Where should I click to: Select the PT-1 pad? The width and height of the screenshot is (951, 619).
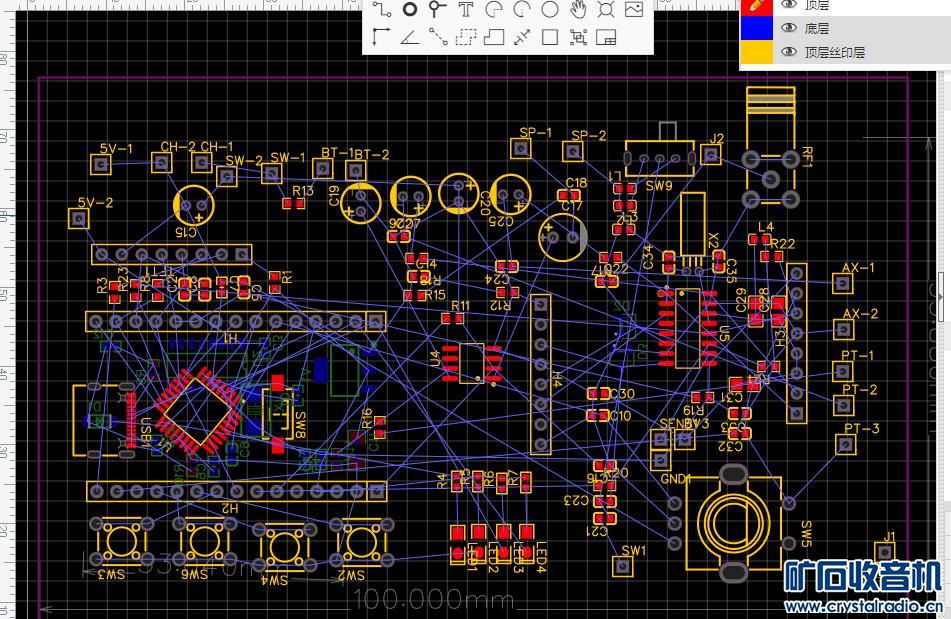point(843,371)
